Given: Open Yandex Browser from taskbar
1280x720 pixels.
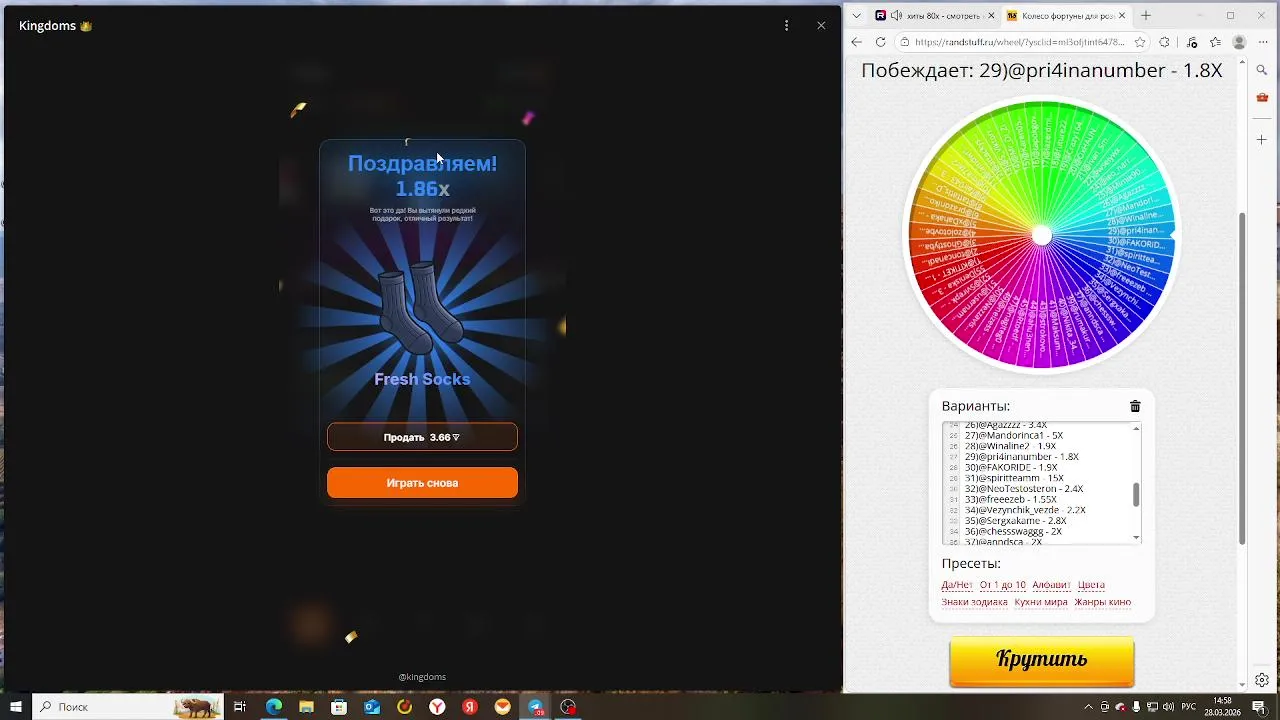Looking at the screenshot, I should click(437, 707).
